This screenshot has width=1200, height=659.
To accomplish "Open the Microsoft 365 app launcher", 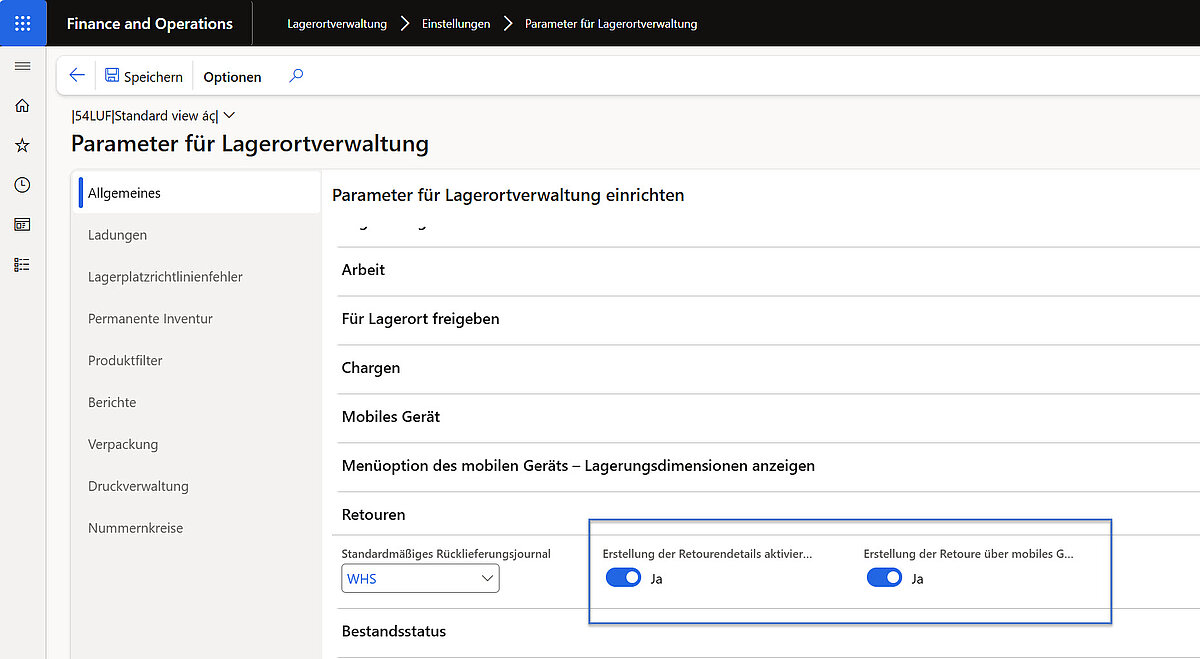I will [x=22, y=22].
